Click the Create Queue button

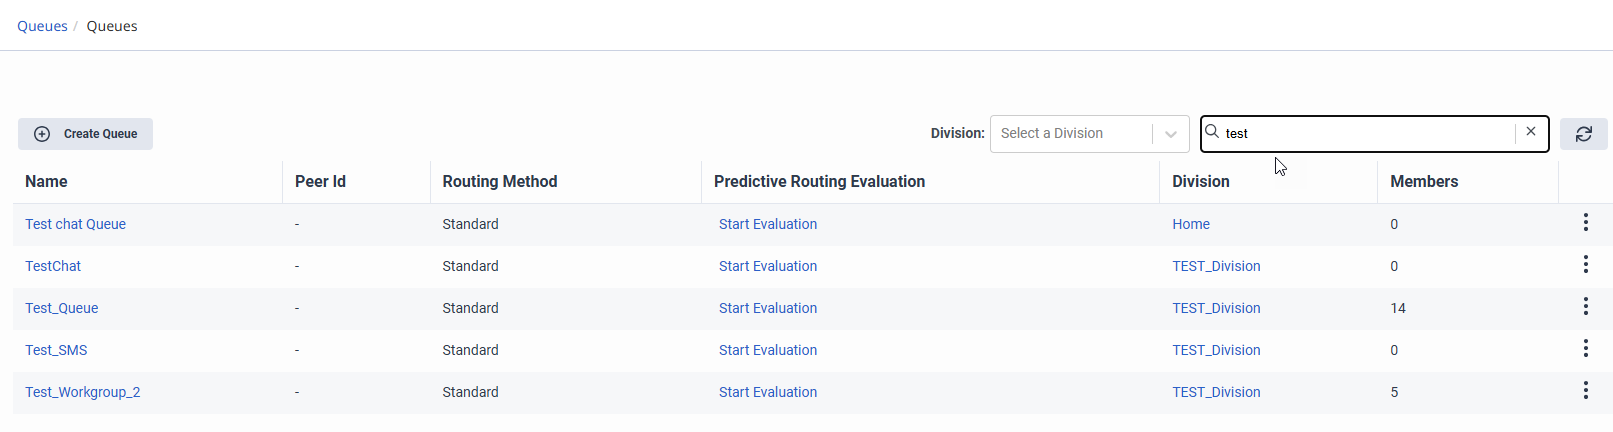click(x=86, y=134)
